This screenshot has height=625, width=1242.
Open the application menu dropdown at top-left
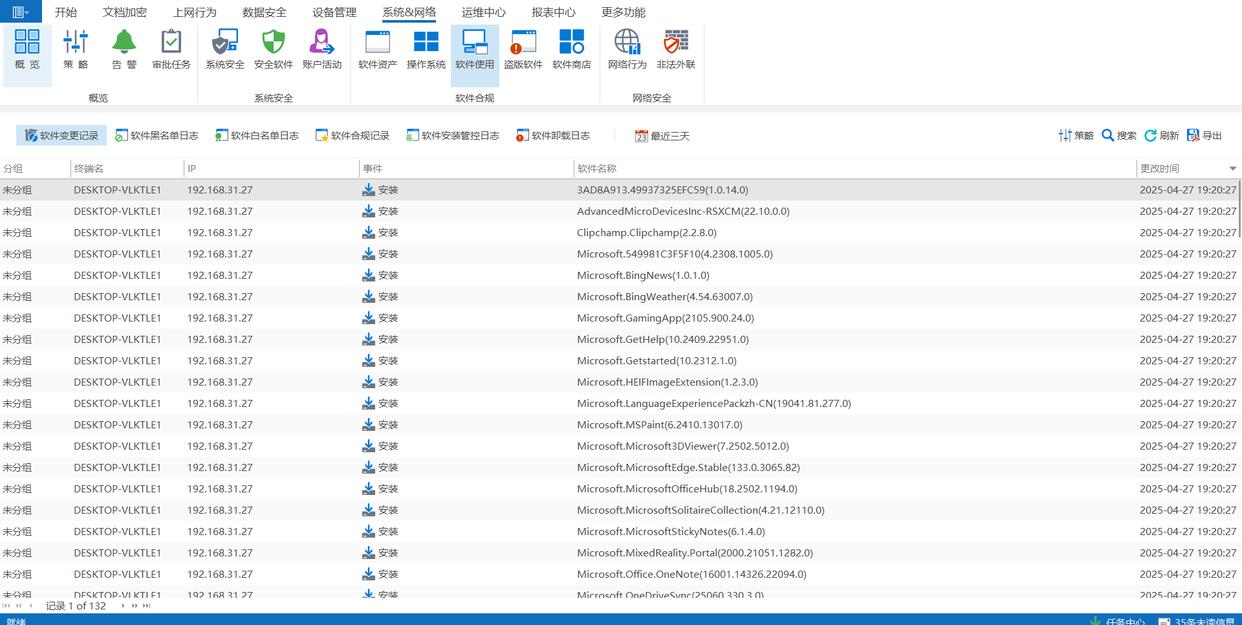(20, 12)
